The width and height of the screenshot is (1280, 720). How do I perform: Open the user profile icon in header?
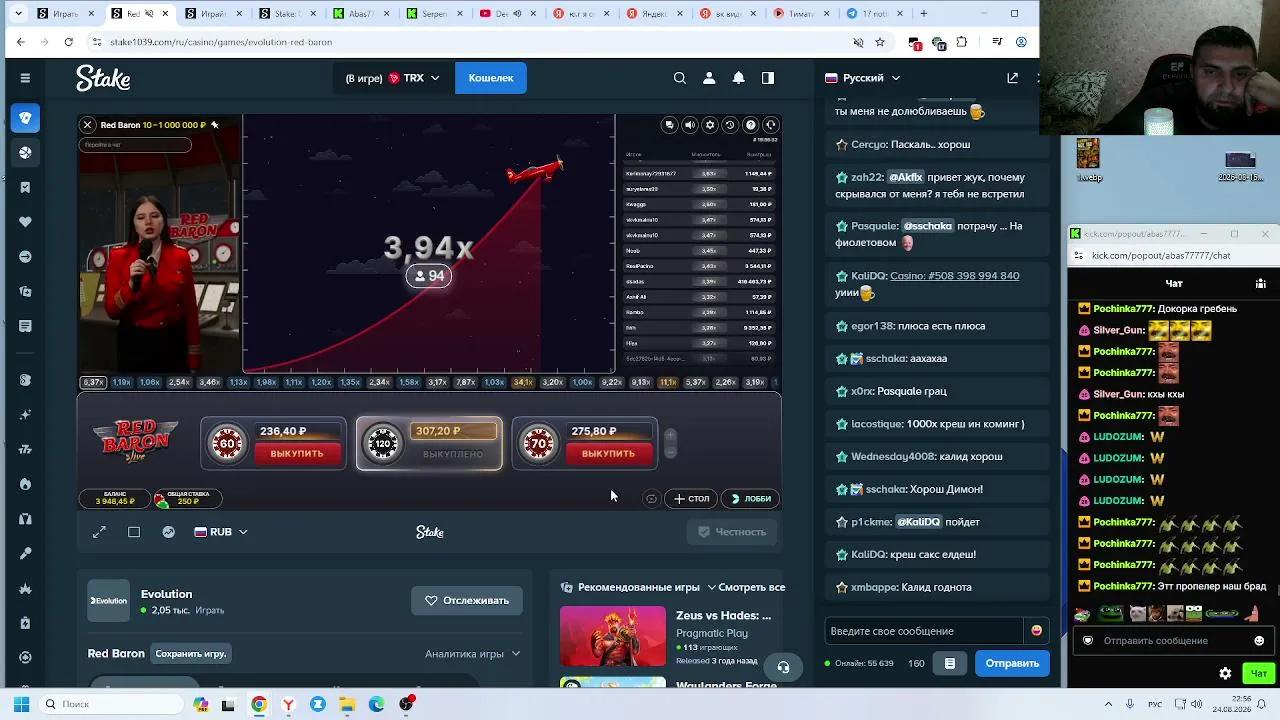709,78
